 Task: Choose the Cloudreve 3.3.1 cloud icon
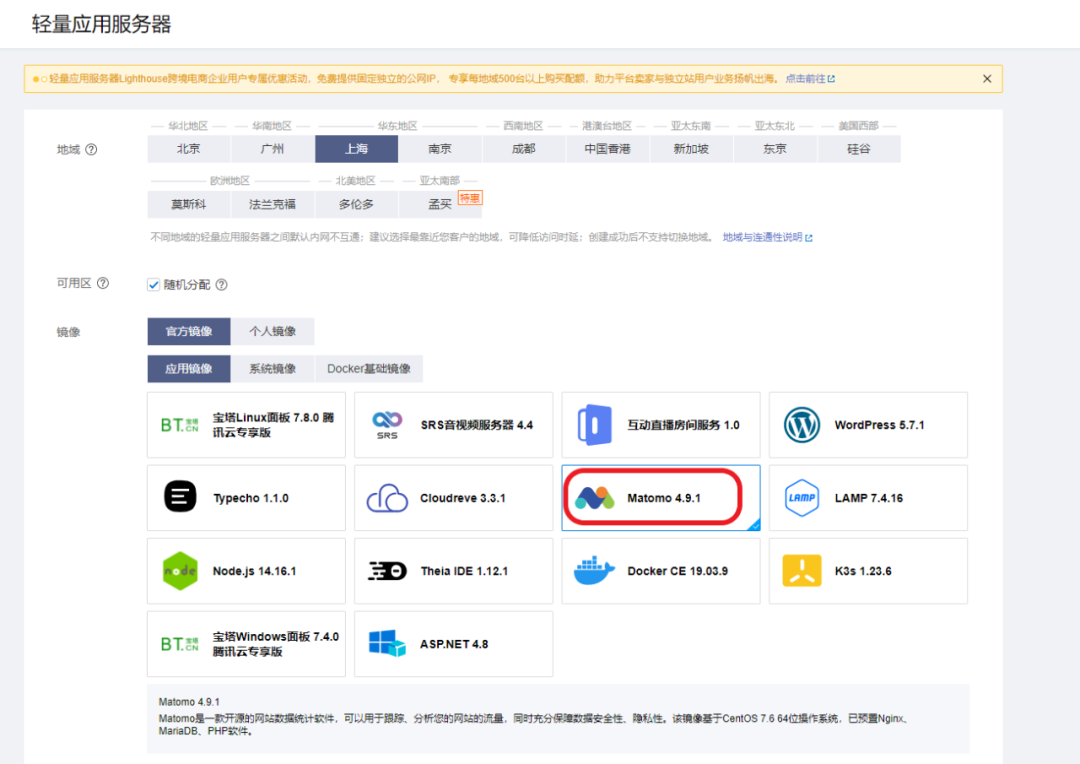click(x=387, y=498)
